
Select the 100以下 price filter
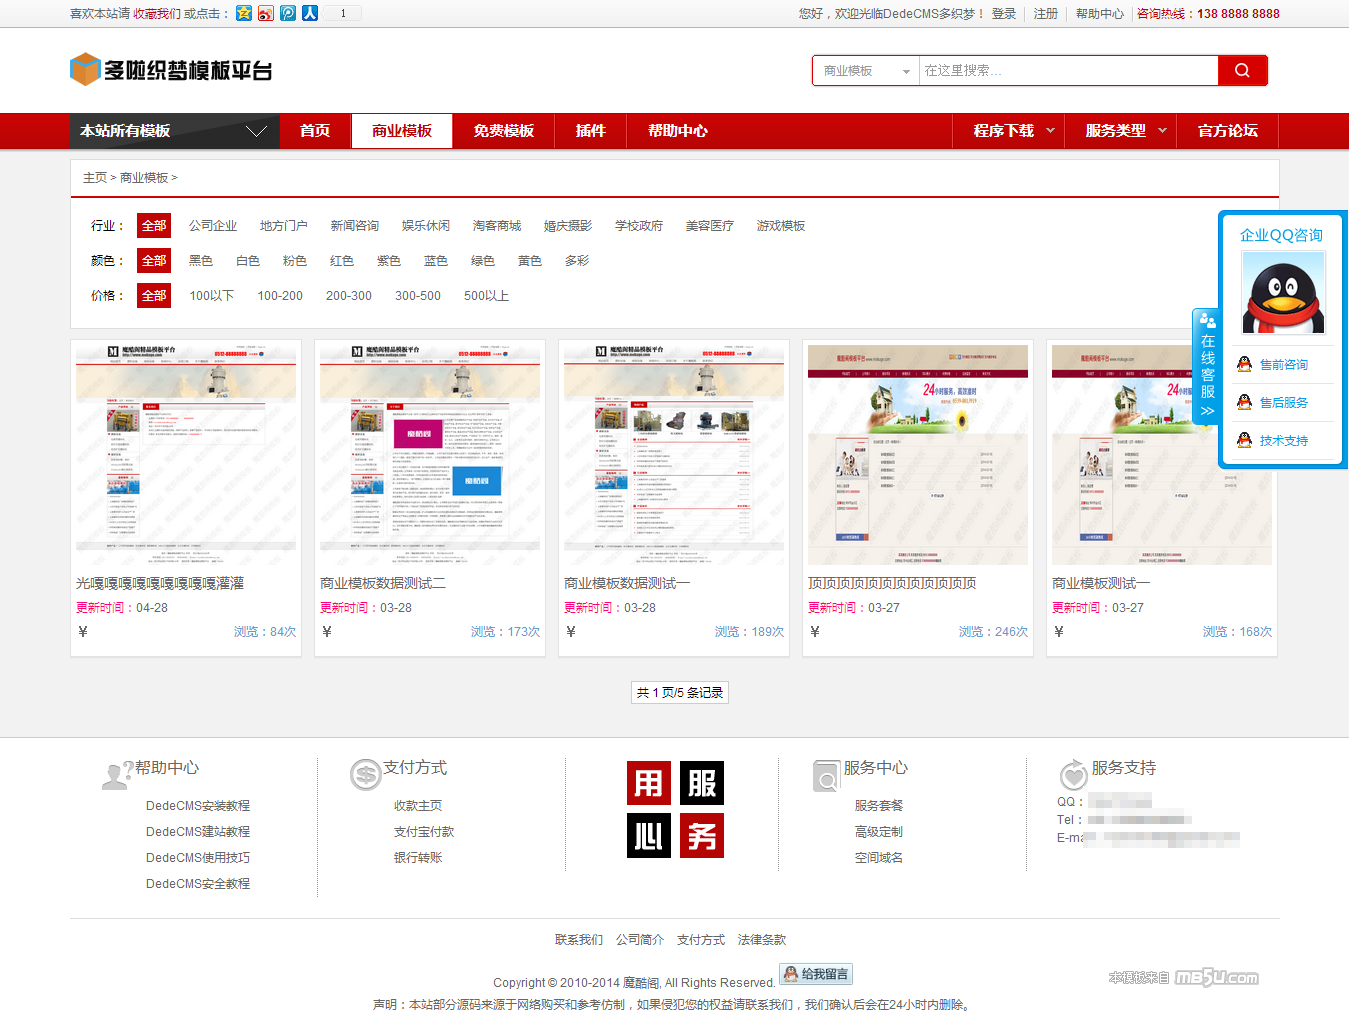point(212,296)
